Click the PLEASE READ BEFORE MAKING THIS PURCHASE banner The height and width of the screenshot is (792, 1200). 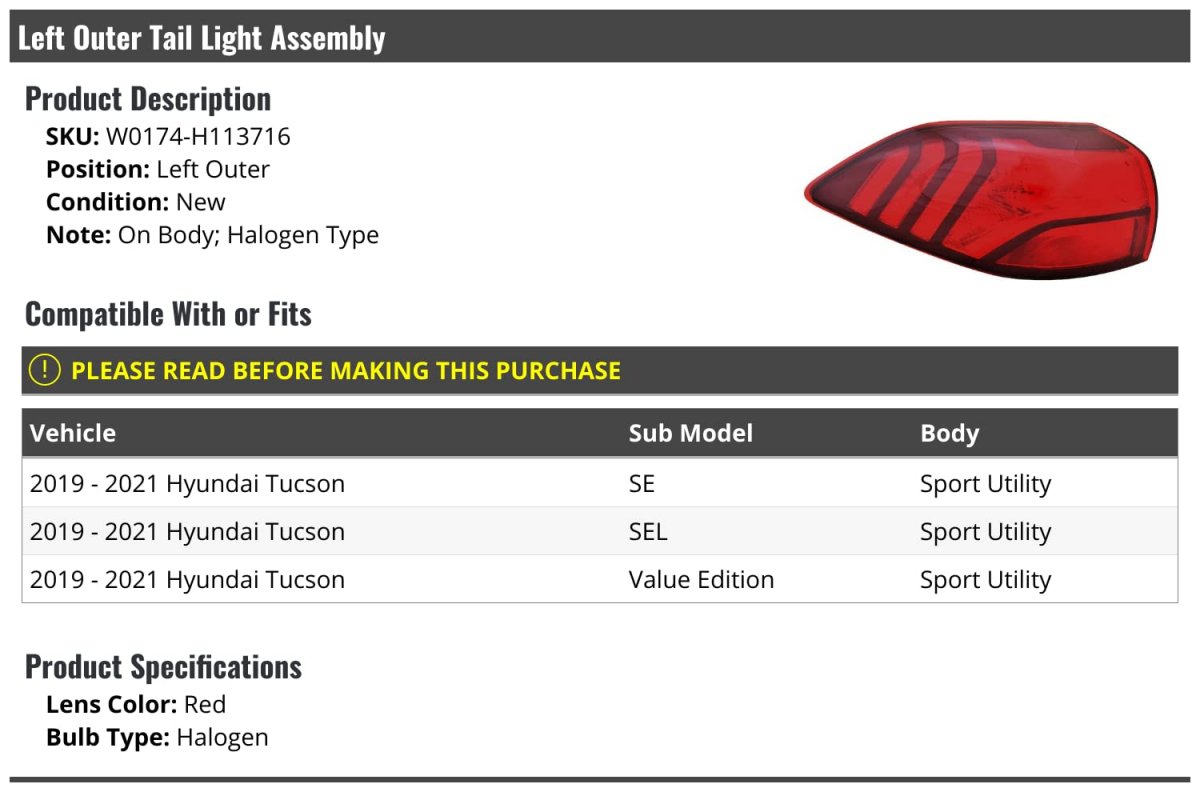click(600, 370)
